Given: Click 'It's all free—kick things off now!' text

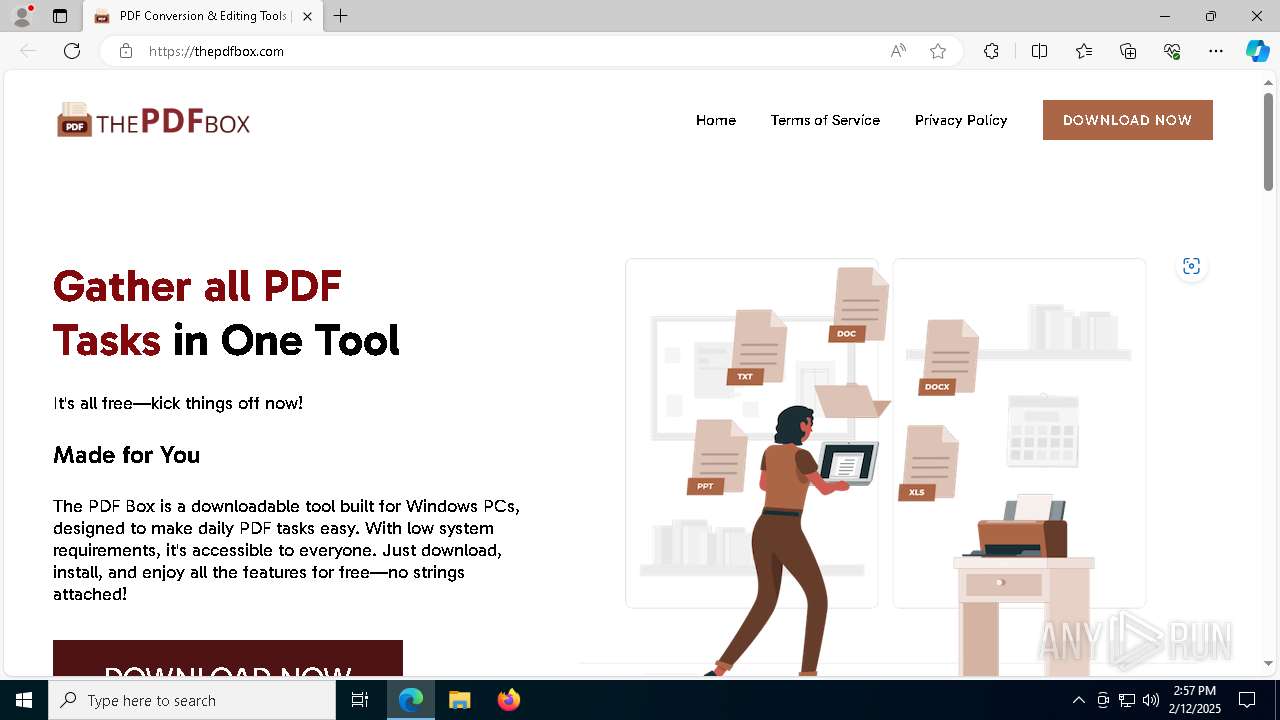Looking at the screenshot, I should tap(178, 403).
